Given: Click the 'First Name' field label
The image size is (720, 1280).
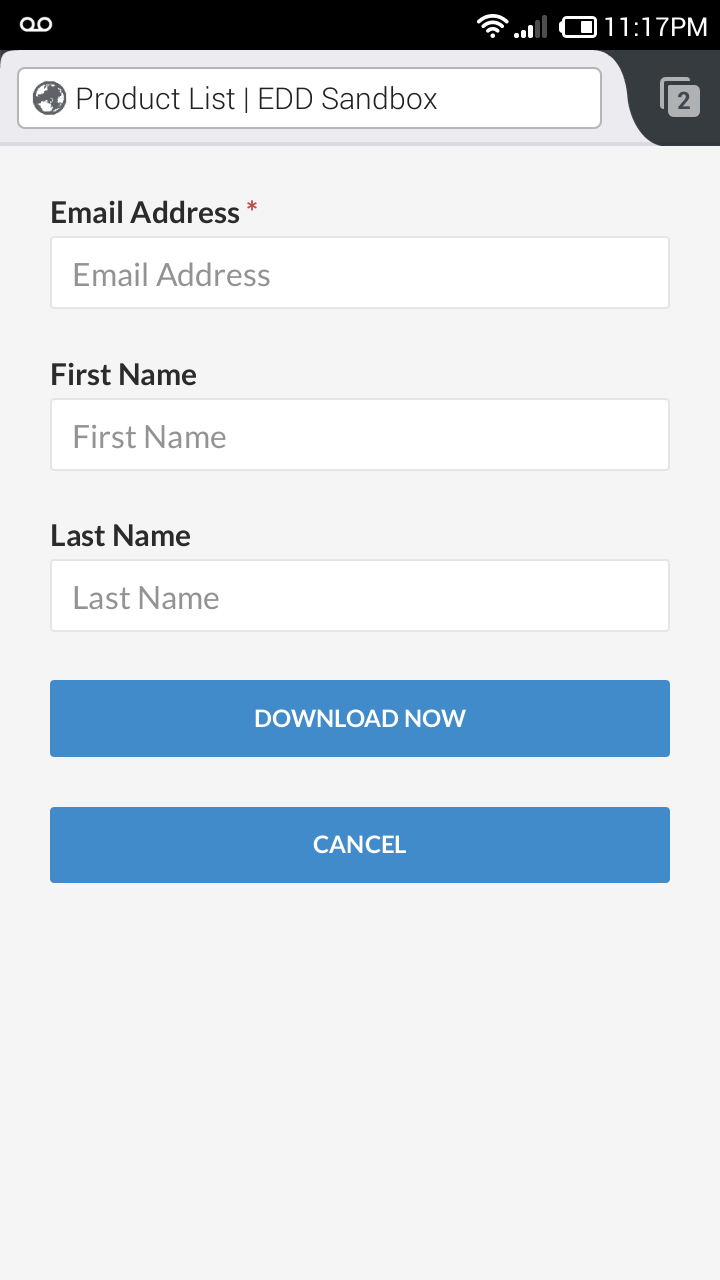Looking at the screenshot, I should 123,374.
